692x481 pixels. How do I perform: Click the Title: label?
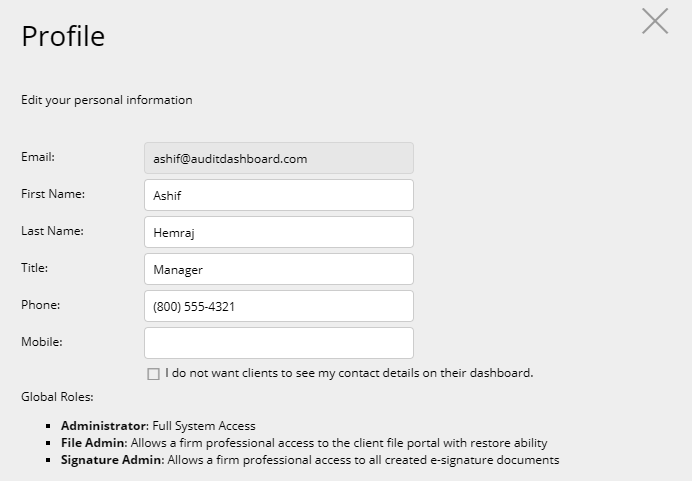click(34, 268)
